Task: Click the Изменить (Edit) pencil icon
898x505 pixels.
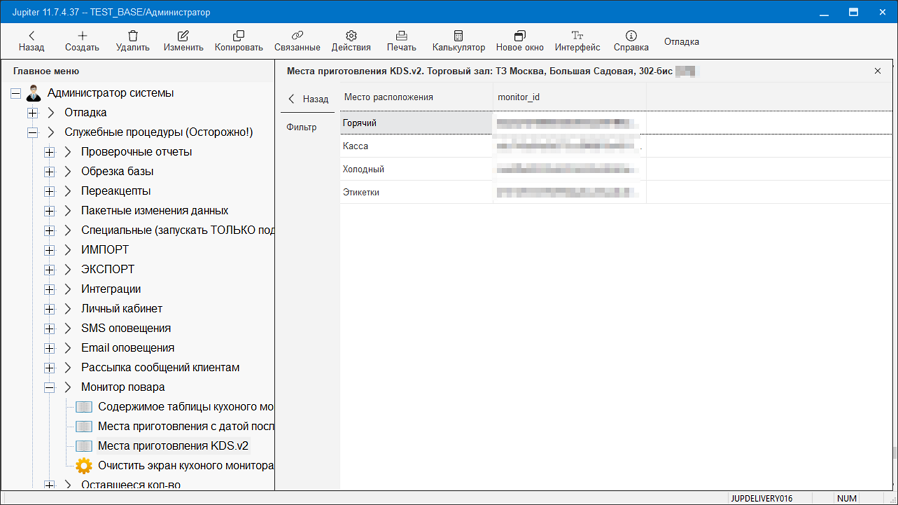Action: pyautogui.click(x=183, y=36)
